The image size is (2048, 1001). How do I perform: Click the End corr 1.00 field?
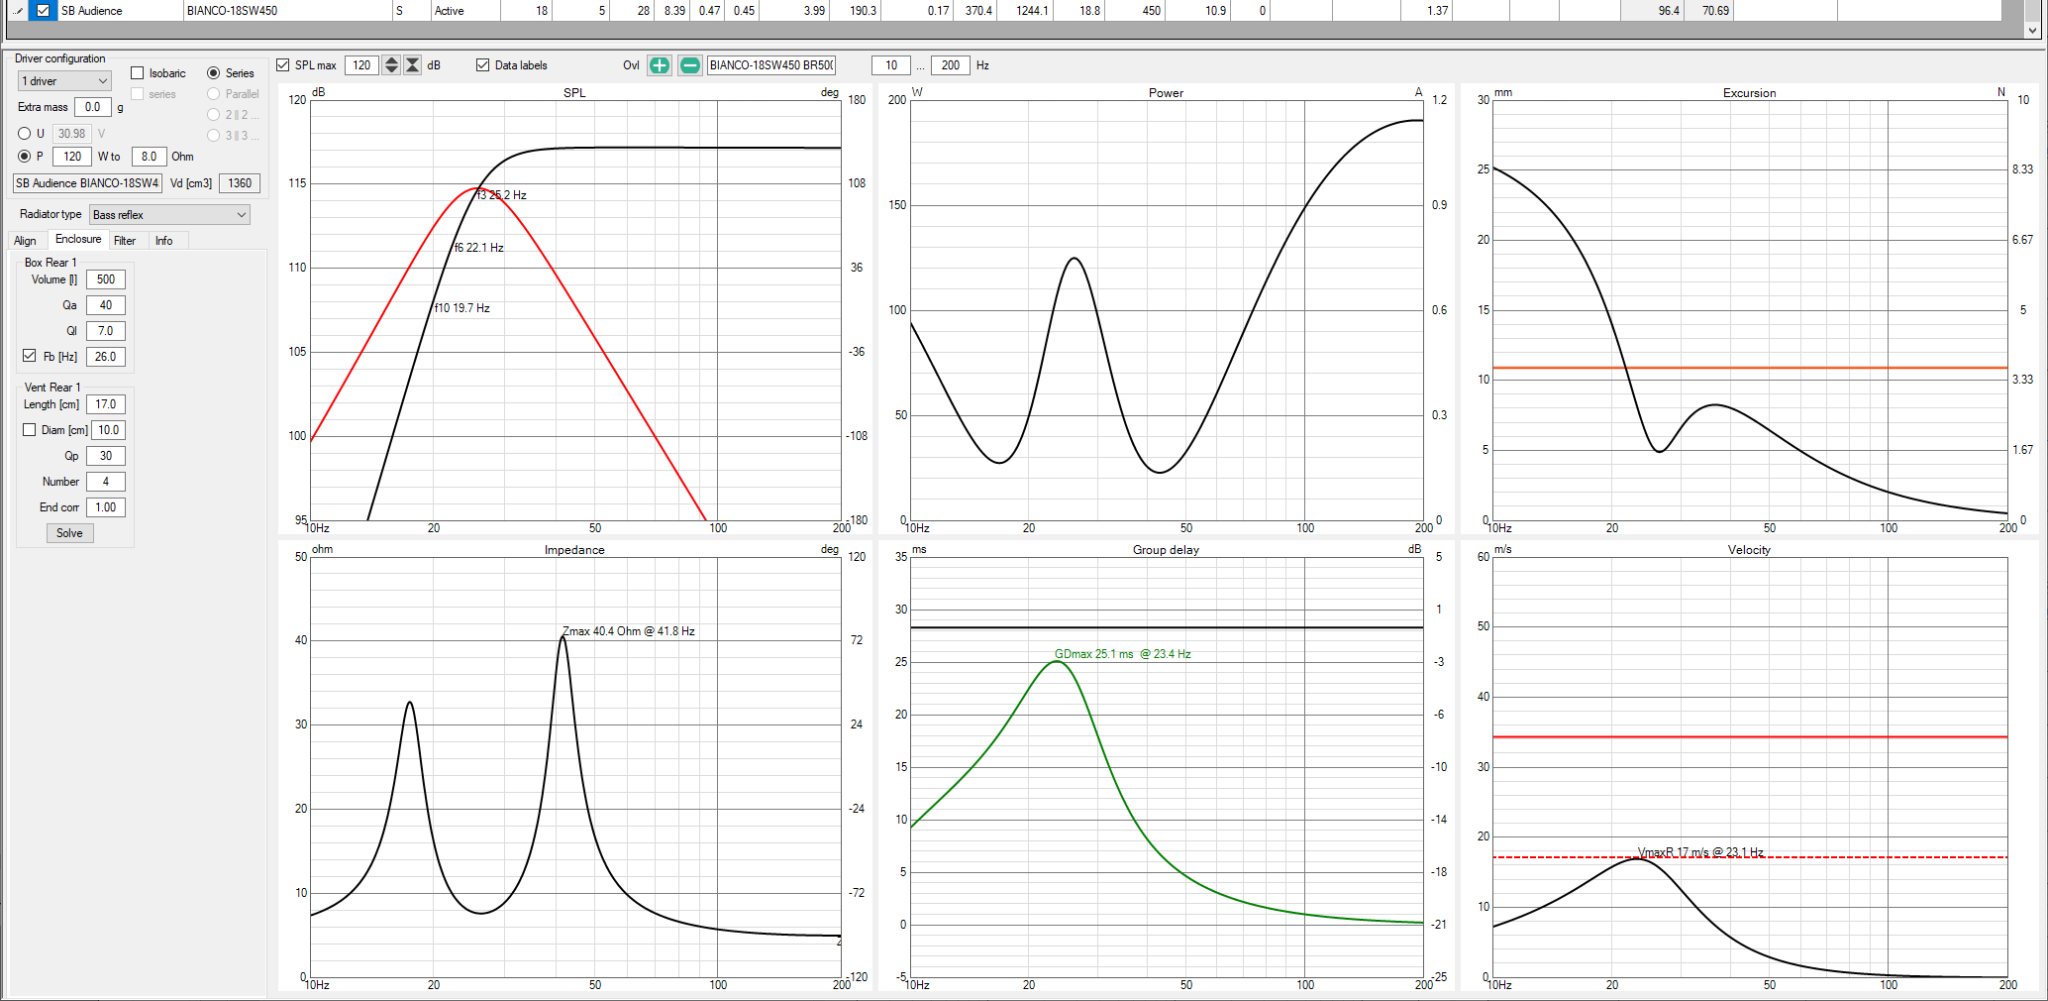click(x=106, y=508)
